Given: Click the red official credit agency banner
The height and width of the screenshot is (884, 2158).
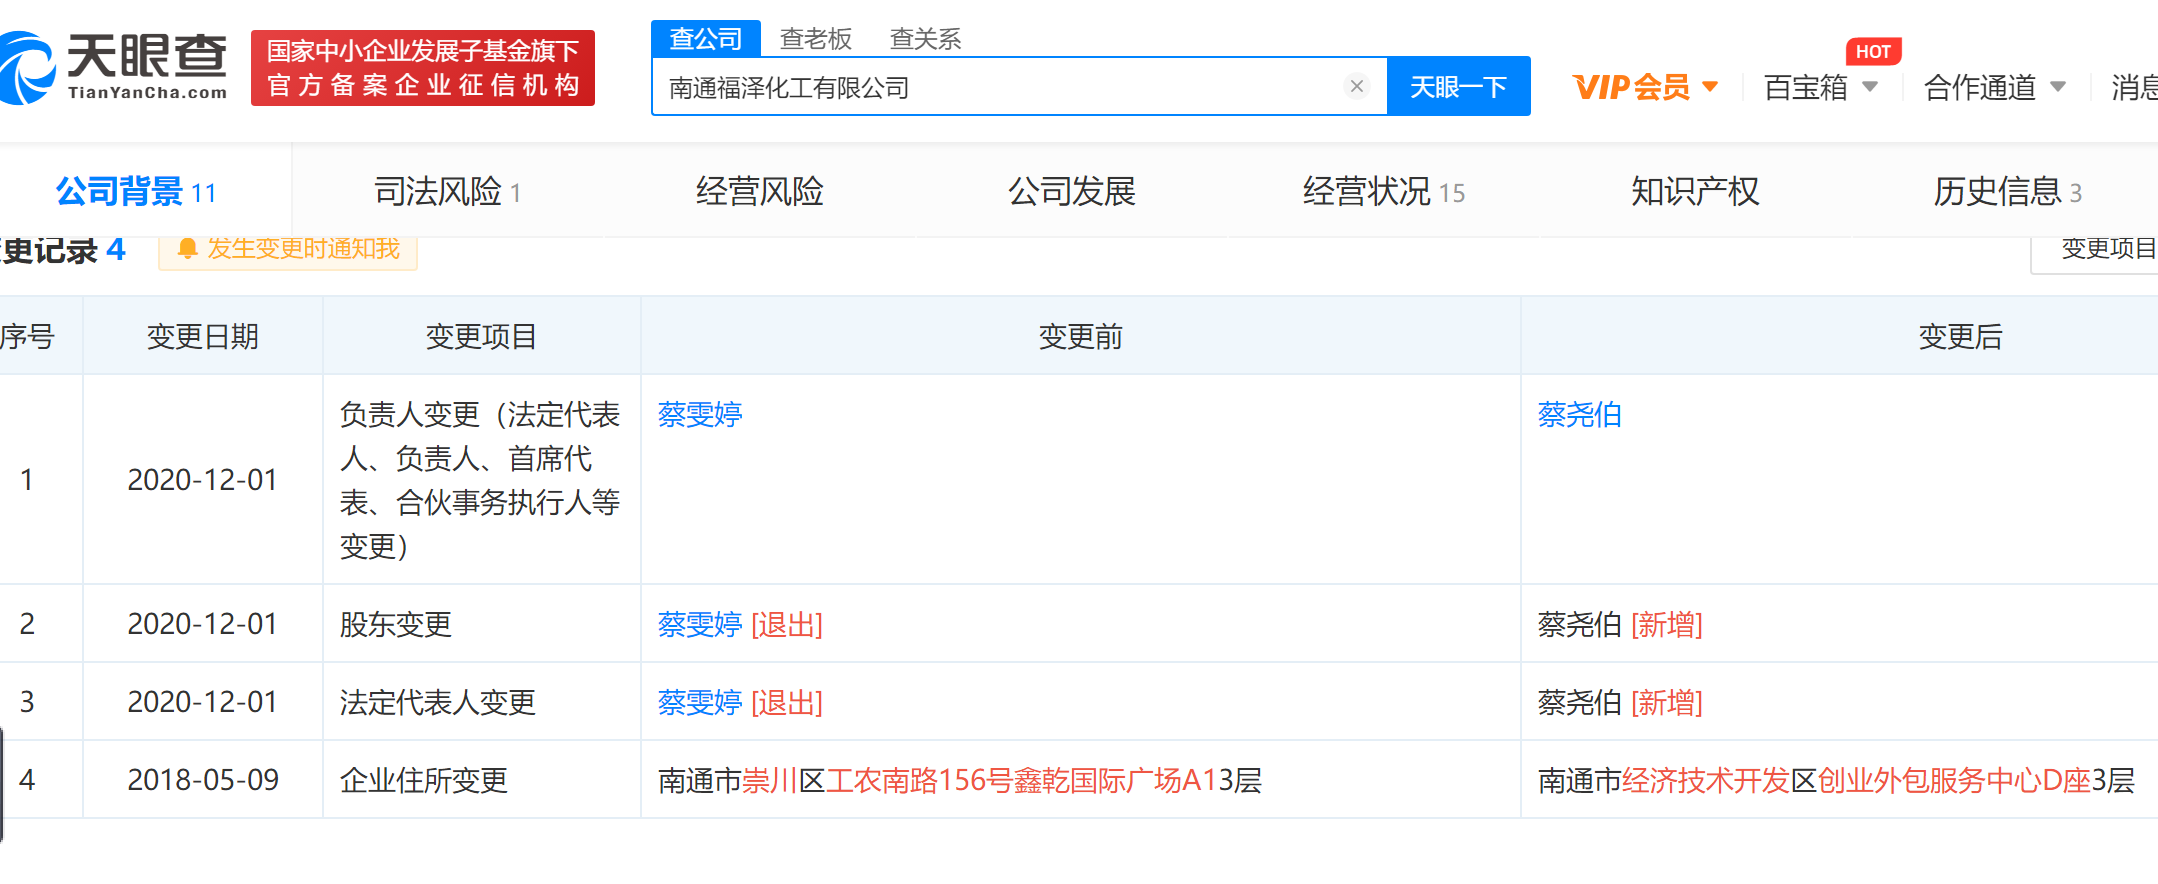Looking at the screenshot, I should (422, 68).
